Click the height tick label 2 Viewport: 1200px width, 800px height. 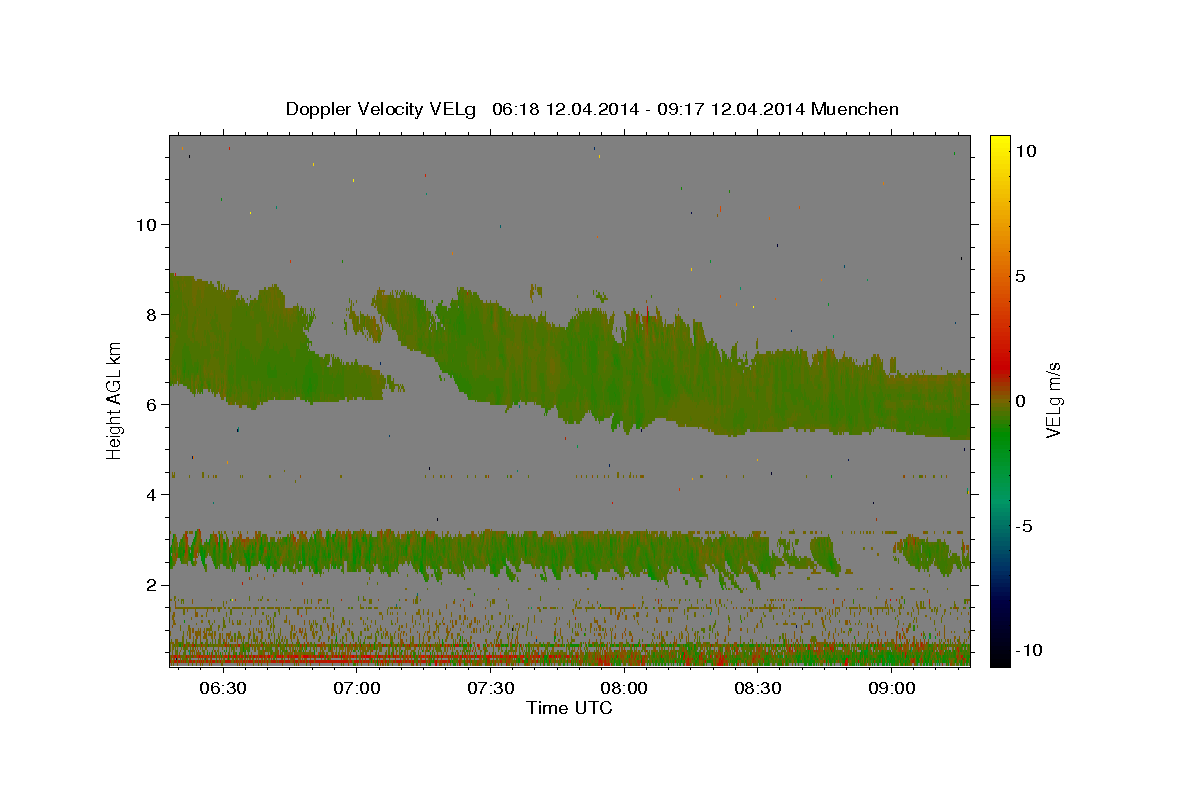click(152, 584)
